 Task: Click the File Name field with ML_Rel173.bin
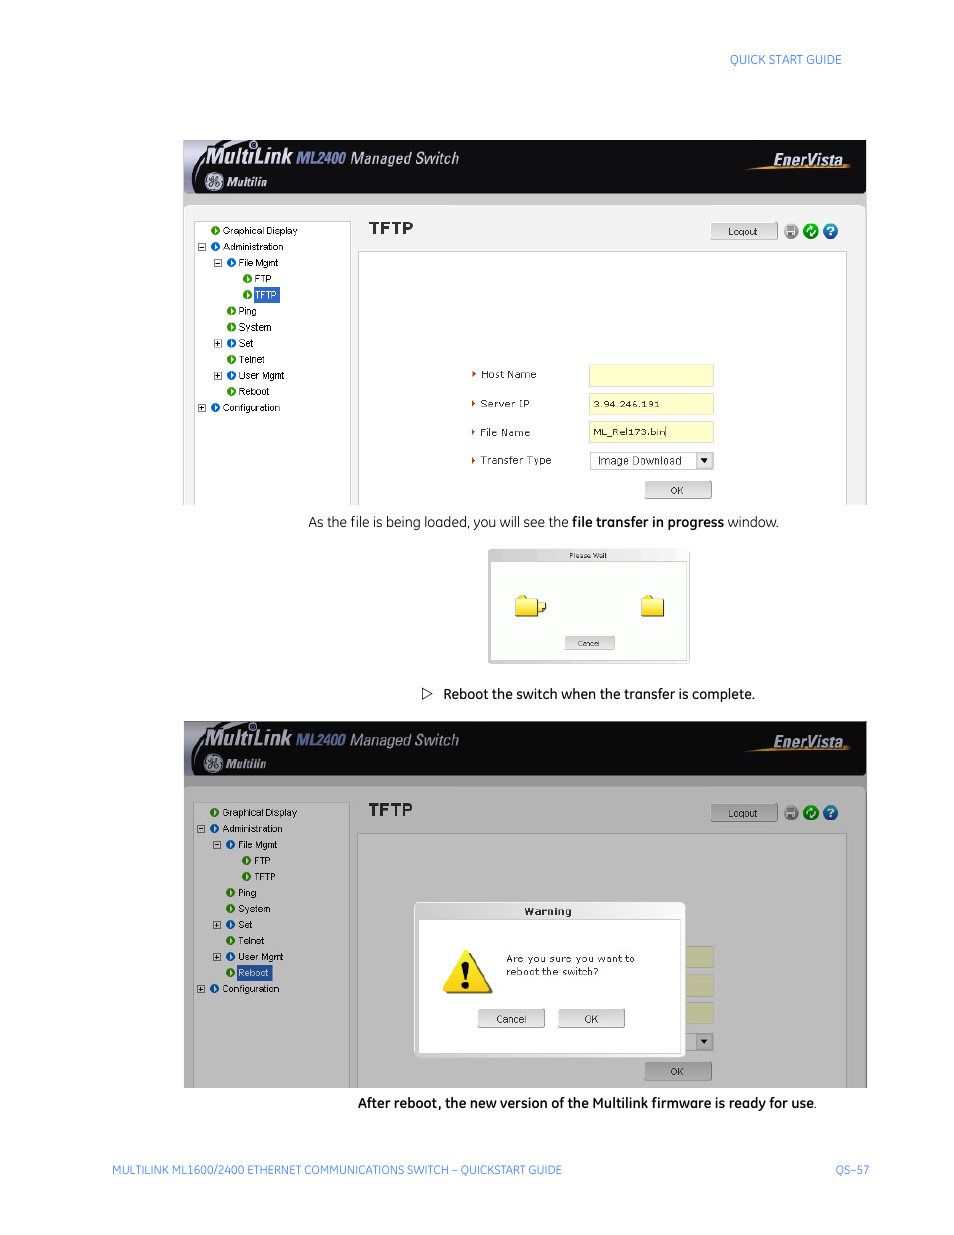point(651,432)
